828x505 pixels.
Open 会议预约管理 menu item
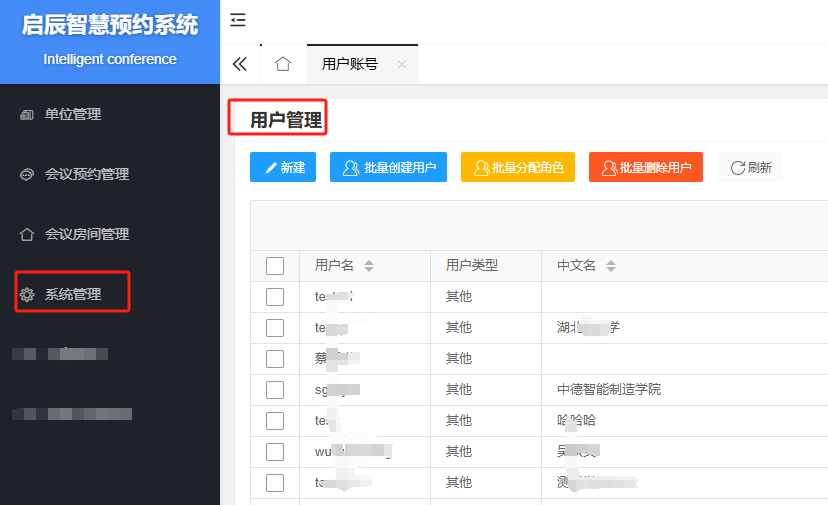click(x=86, y=174)
